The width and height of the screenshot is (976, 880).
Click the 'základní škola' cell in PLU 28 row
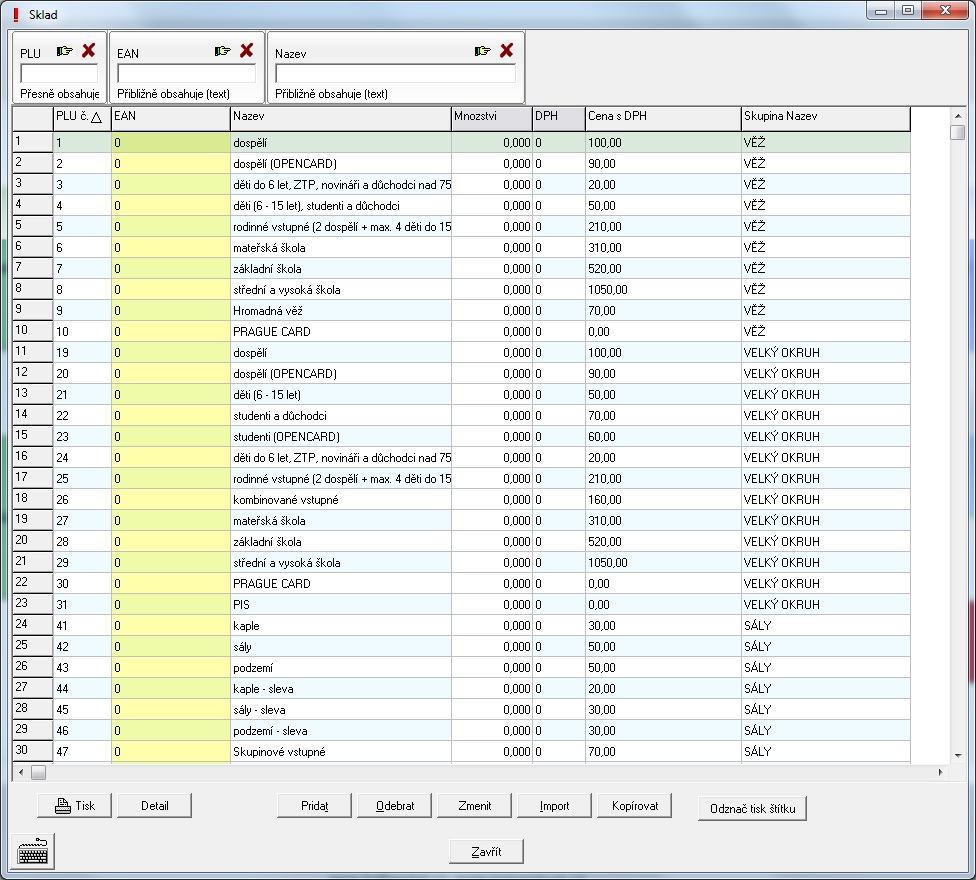pos(340,541)
